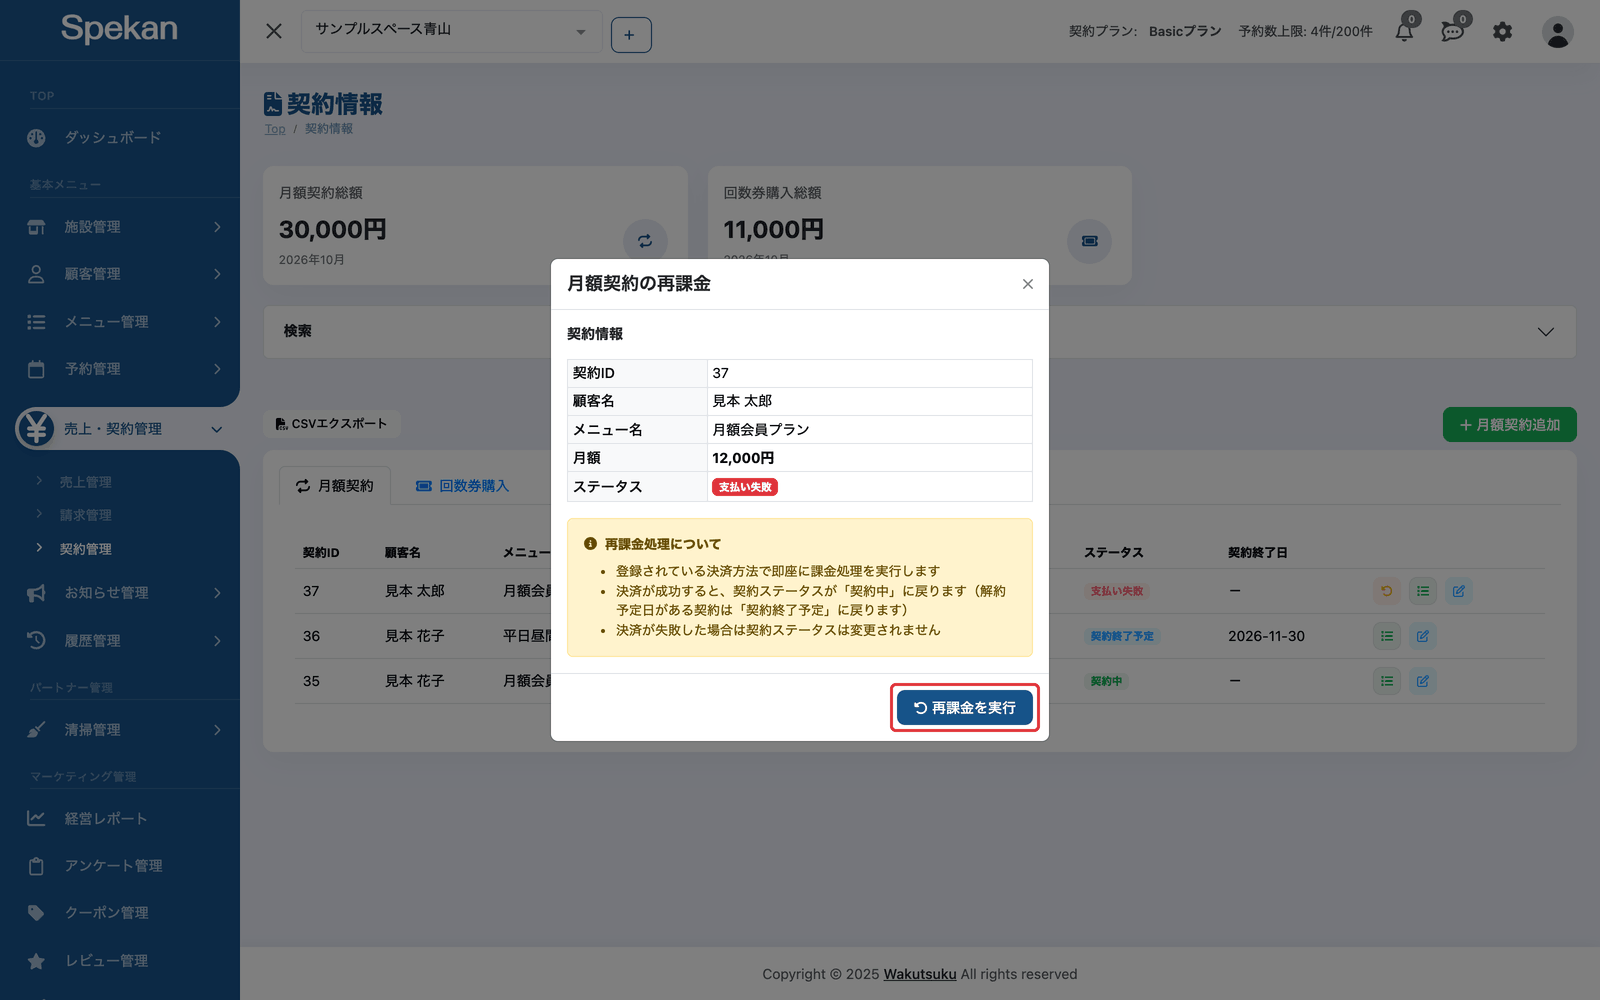This screenshot has height=1000, width=1600.
Task: Expand 予約管理 in the sidebar
Action: pyautogui.click(x=120, y=369)
